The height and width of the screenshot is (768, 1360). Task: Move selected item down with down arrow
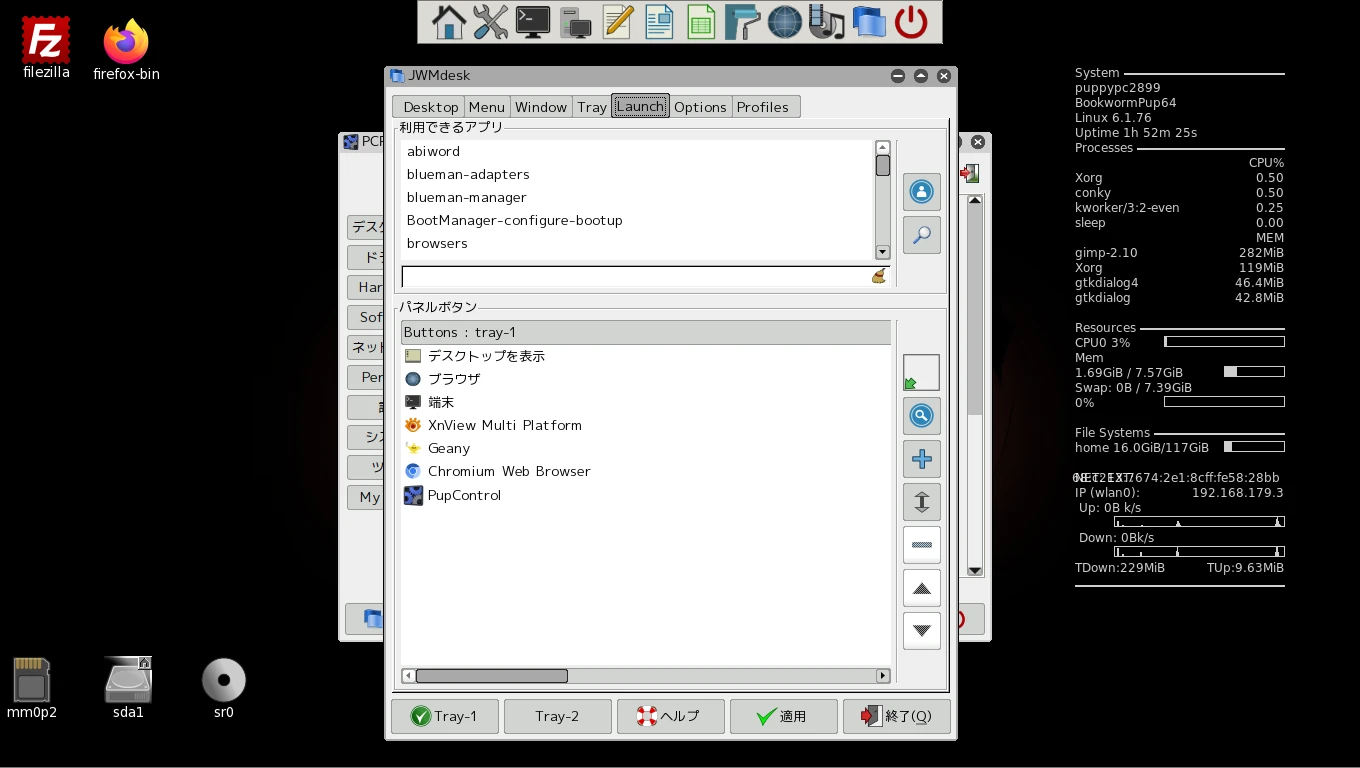921,631
